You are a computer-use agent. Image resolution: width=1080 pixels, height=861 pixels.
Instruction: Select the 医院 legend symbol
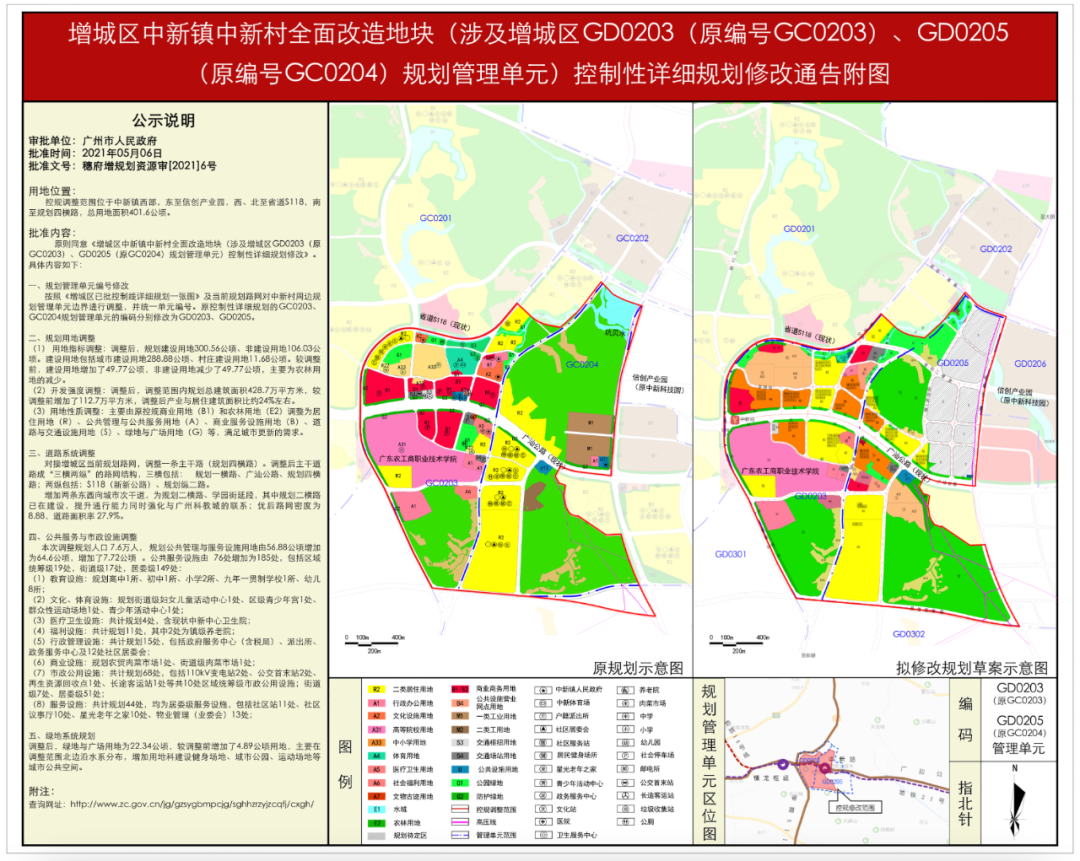pyautogui.click(x=543, y=822)
